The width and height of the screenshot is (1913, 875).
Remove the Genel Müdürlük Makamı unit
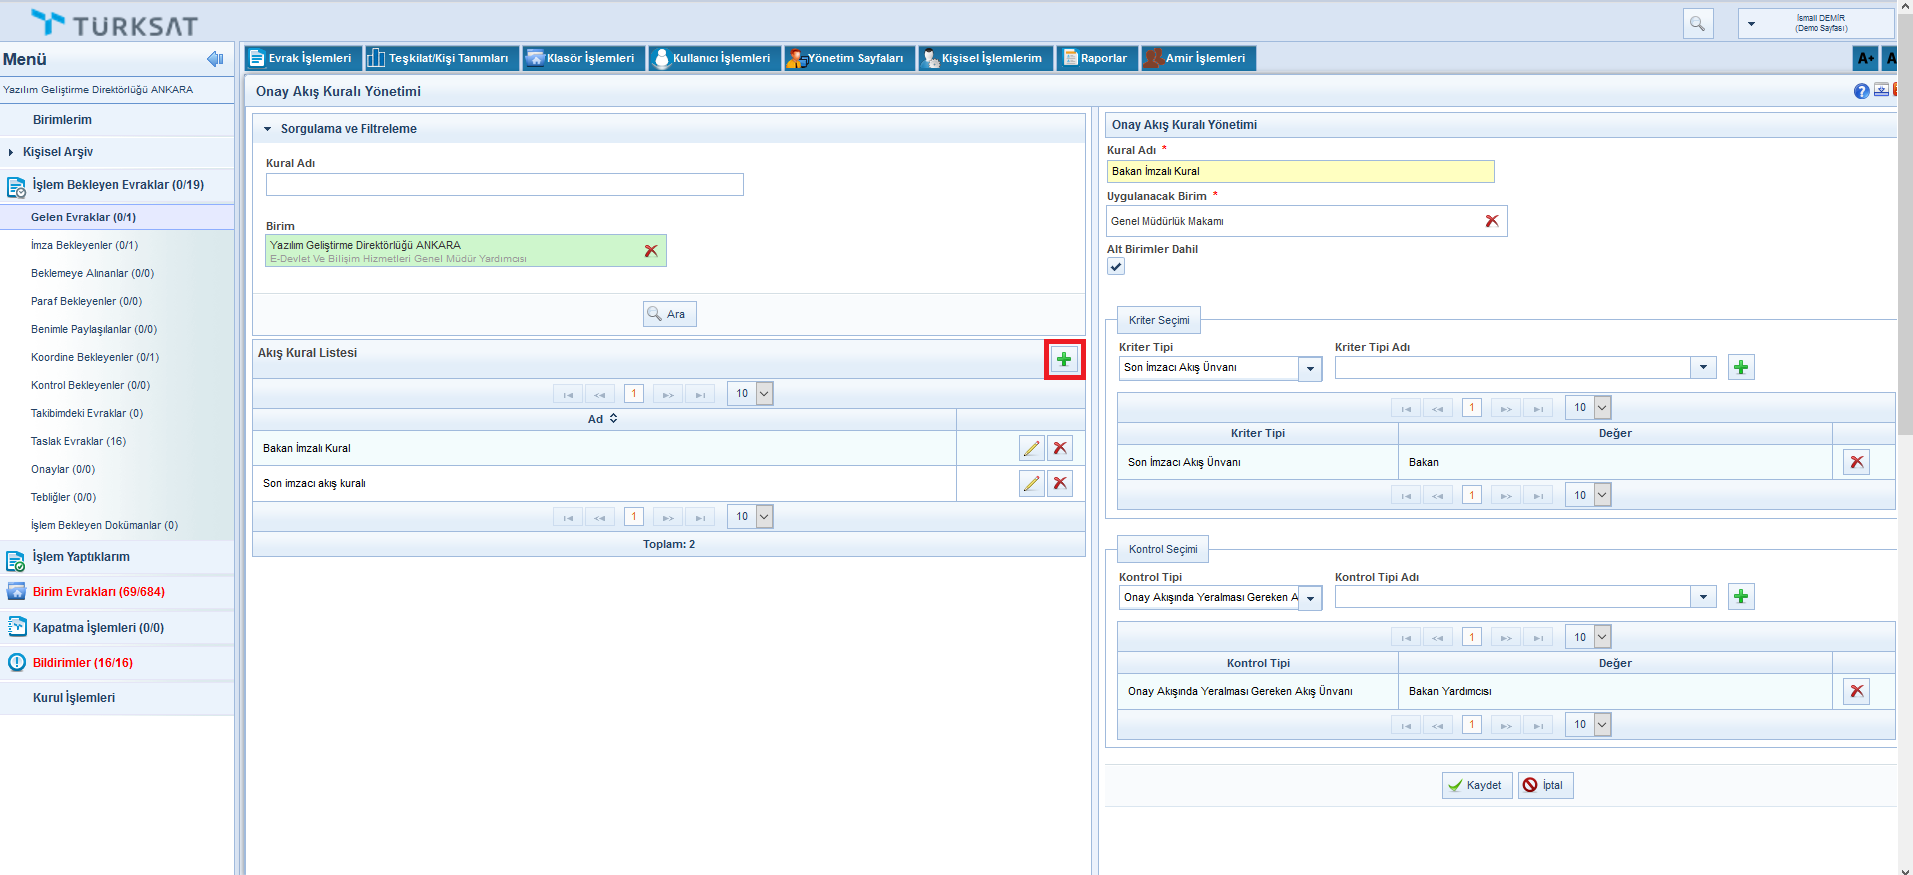click(x=1491, y=221)
